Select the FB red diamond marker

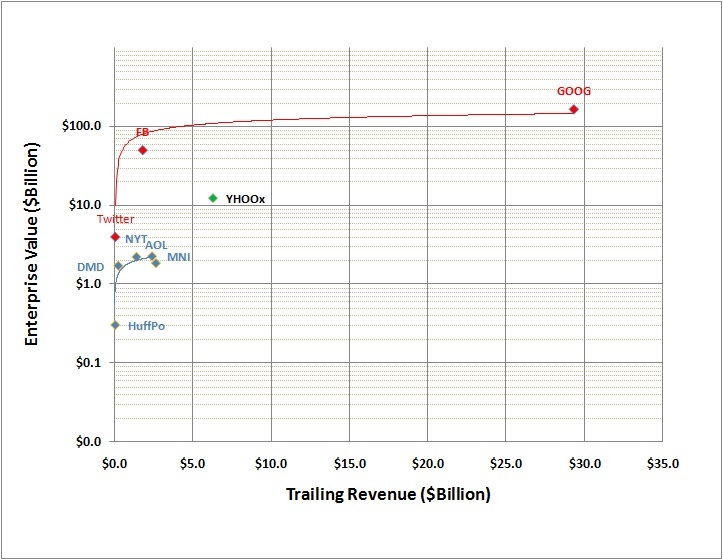click(142, 150)
